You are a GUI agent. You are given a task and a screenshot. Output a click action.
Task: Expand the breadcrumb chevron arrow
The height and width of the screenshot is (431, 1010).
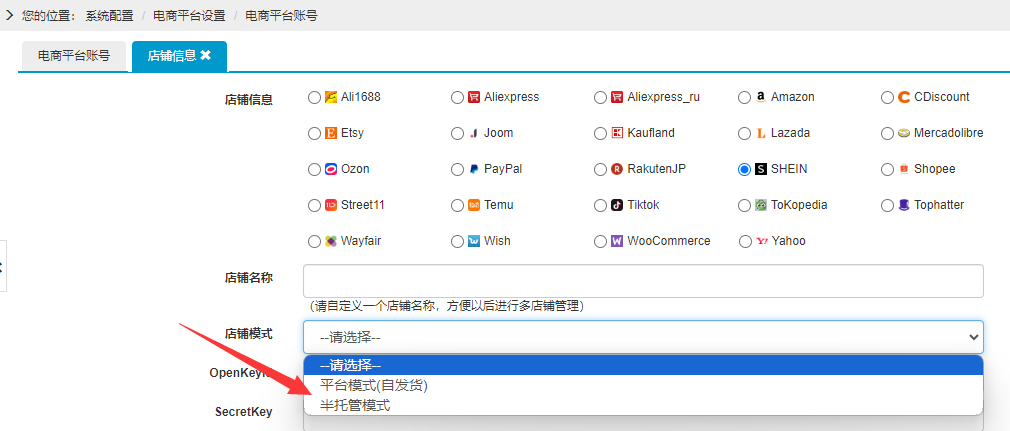coord(9,15)
